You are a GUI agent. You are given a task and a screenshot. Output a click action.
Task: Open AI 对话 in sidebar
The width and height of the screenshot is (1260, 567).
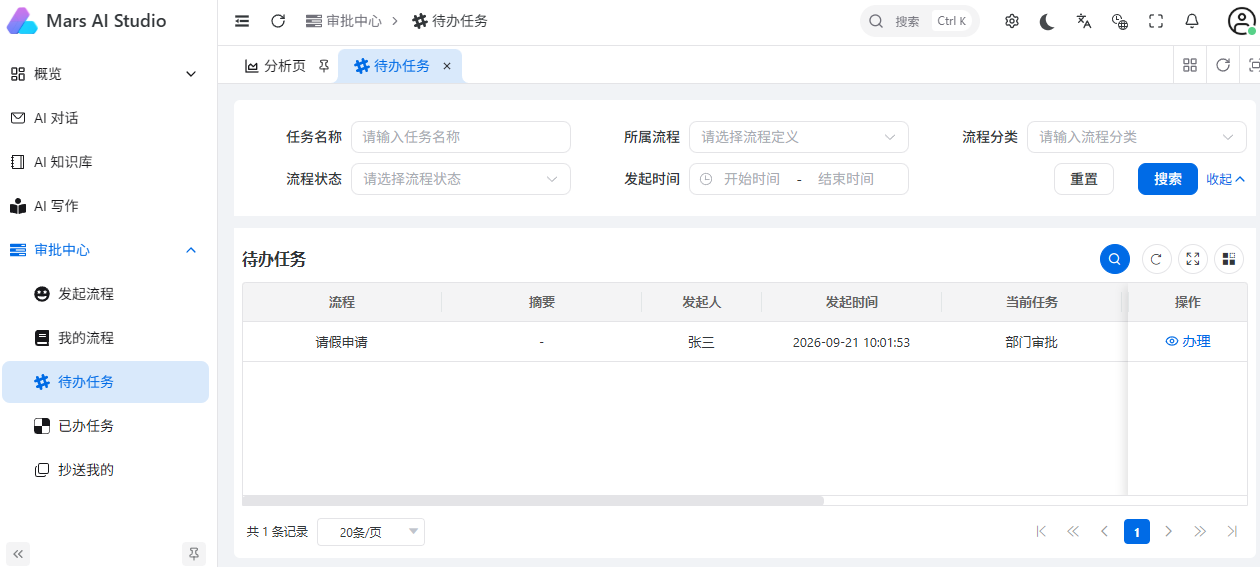(104, 118)
